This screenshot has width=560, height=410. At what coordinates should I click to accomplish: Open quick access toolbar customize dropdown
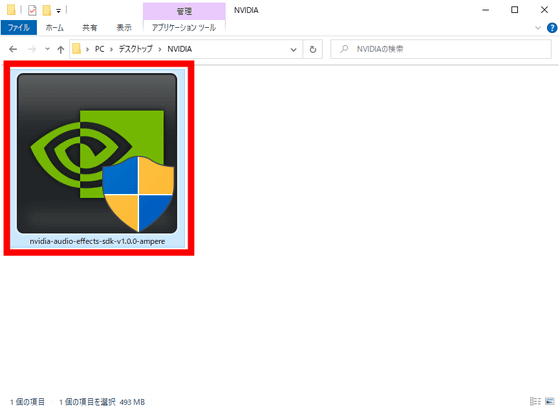(x=58, y=11)
